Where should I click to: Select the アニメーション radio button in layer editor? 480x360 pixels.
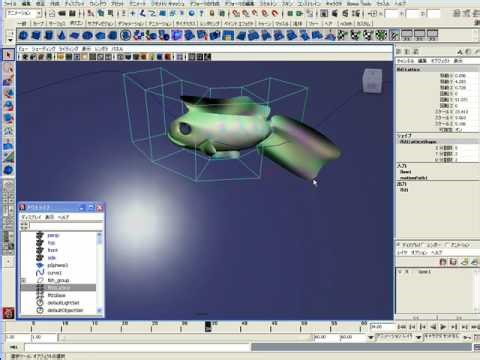(447, 245)
